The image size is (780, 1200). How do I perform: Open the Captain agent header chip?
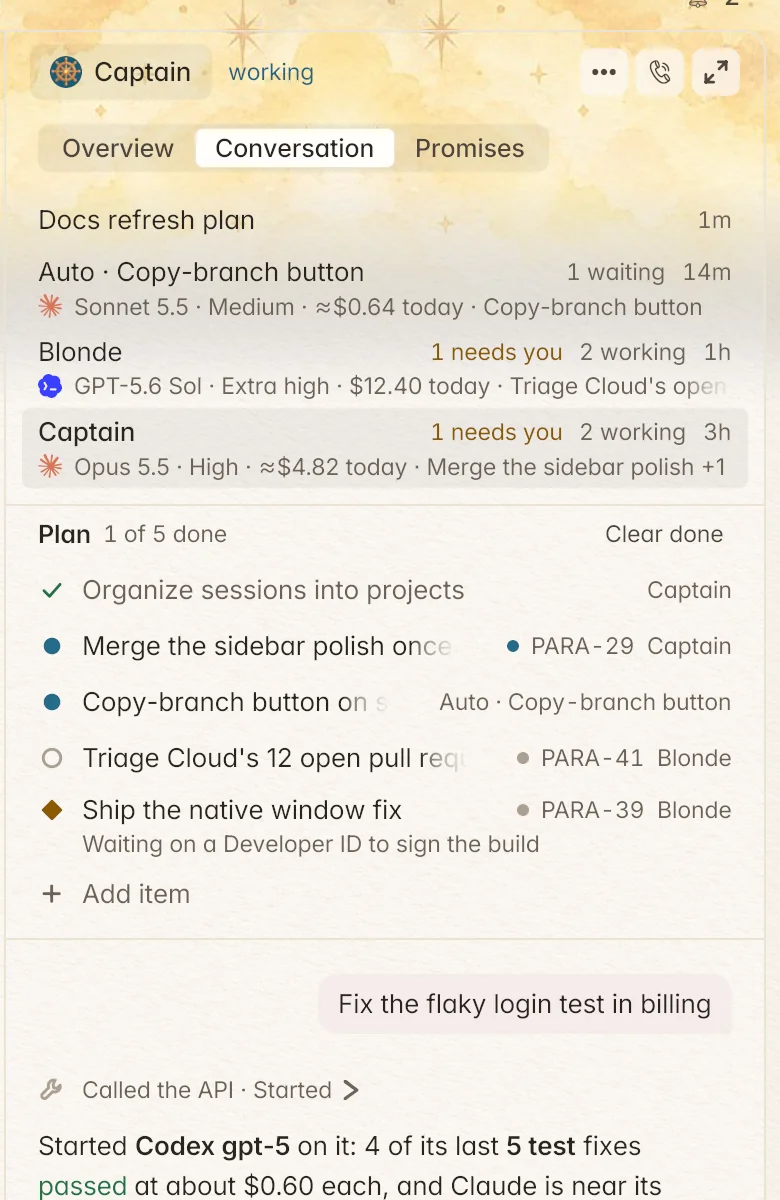coord(121,72)
